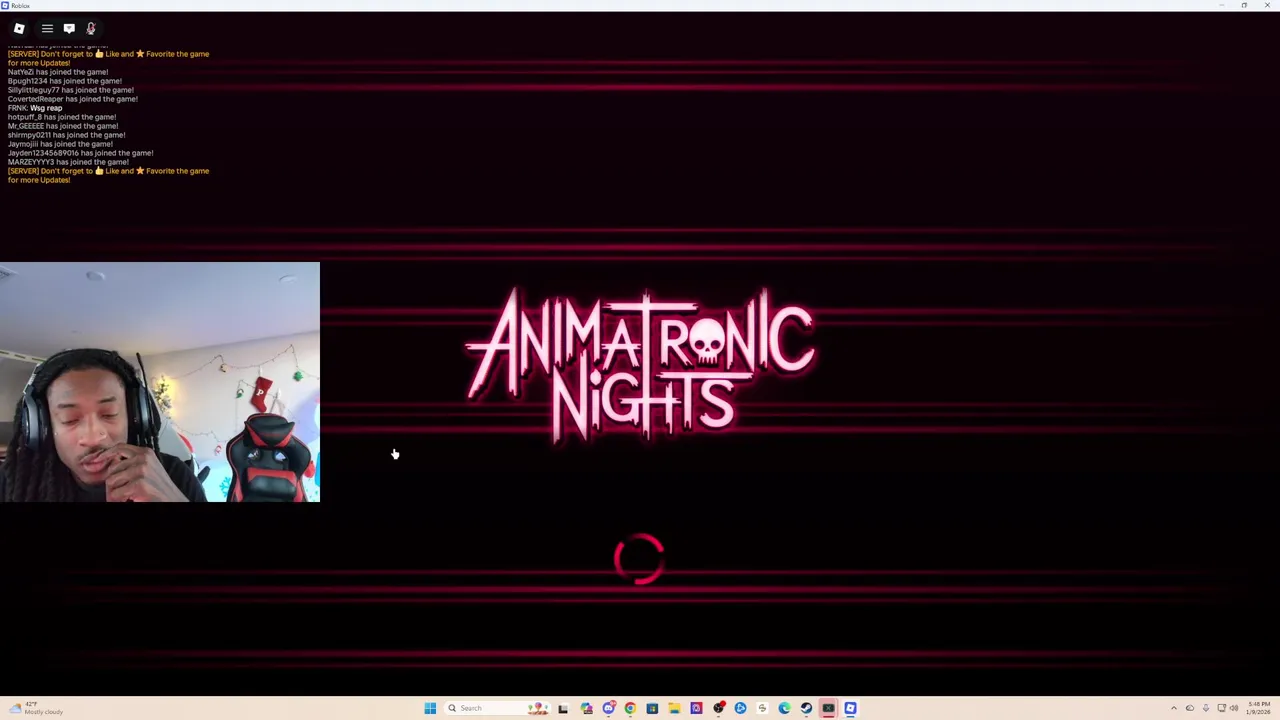Click chat line 'Bpugh1234 has joined the game!'
1280x720 pixels.
(x=65, y=81)
